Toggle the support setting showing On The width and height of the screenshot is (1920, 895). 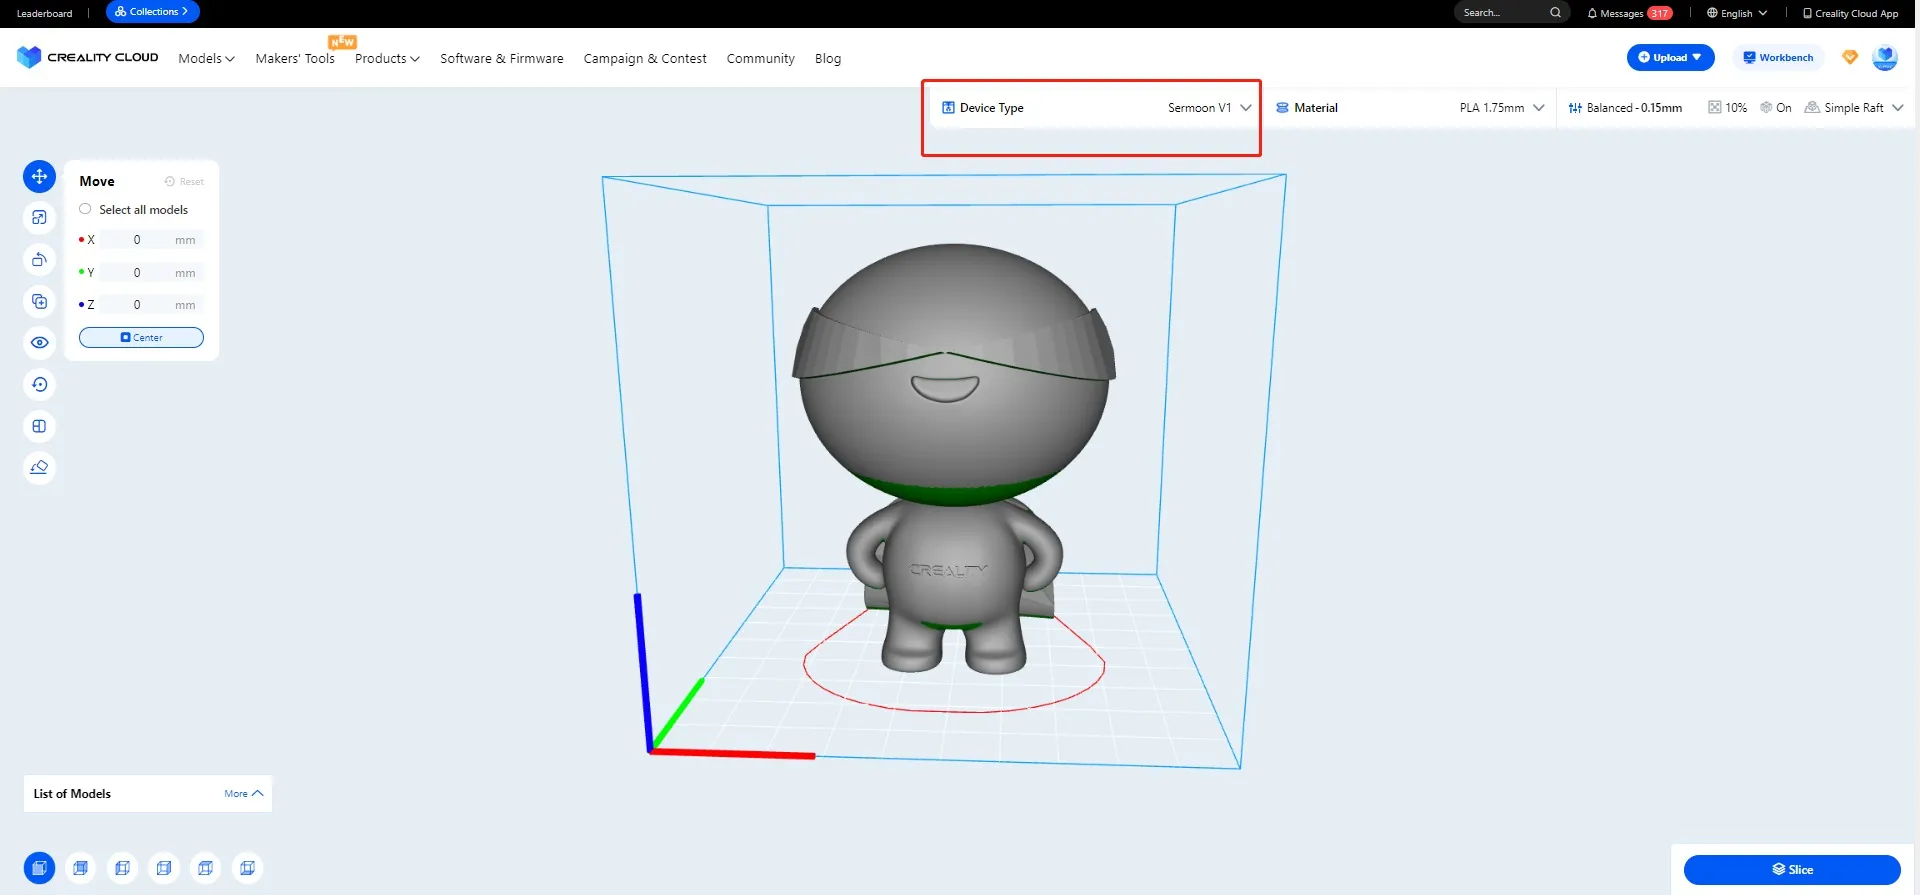(x=1776, y=108)
